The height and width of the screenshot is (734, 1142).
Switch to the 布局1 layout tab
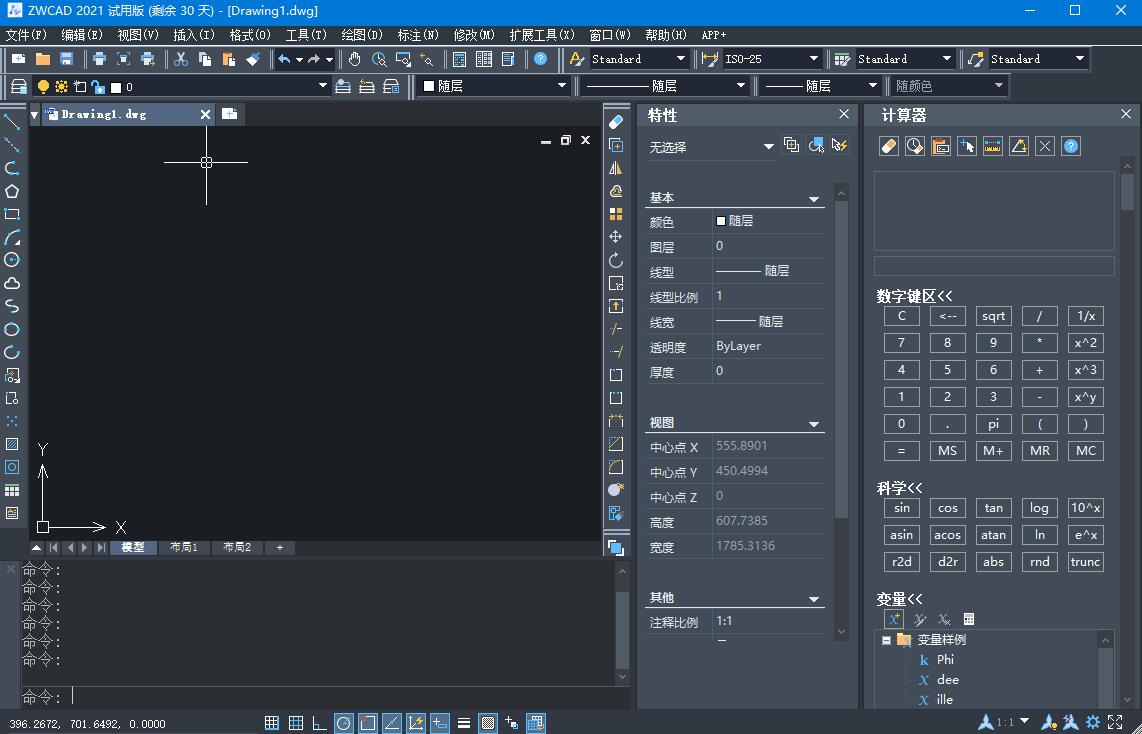tap(184, 548)
